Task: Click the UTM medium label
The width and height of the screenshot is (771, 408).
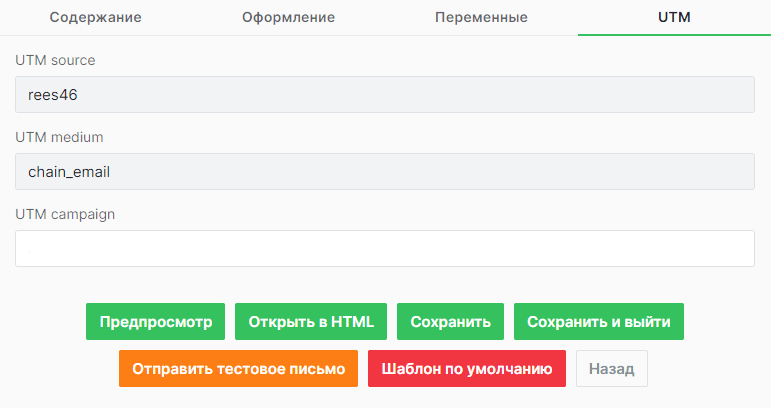Action: tap(59, 137)
